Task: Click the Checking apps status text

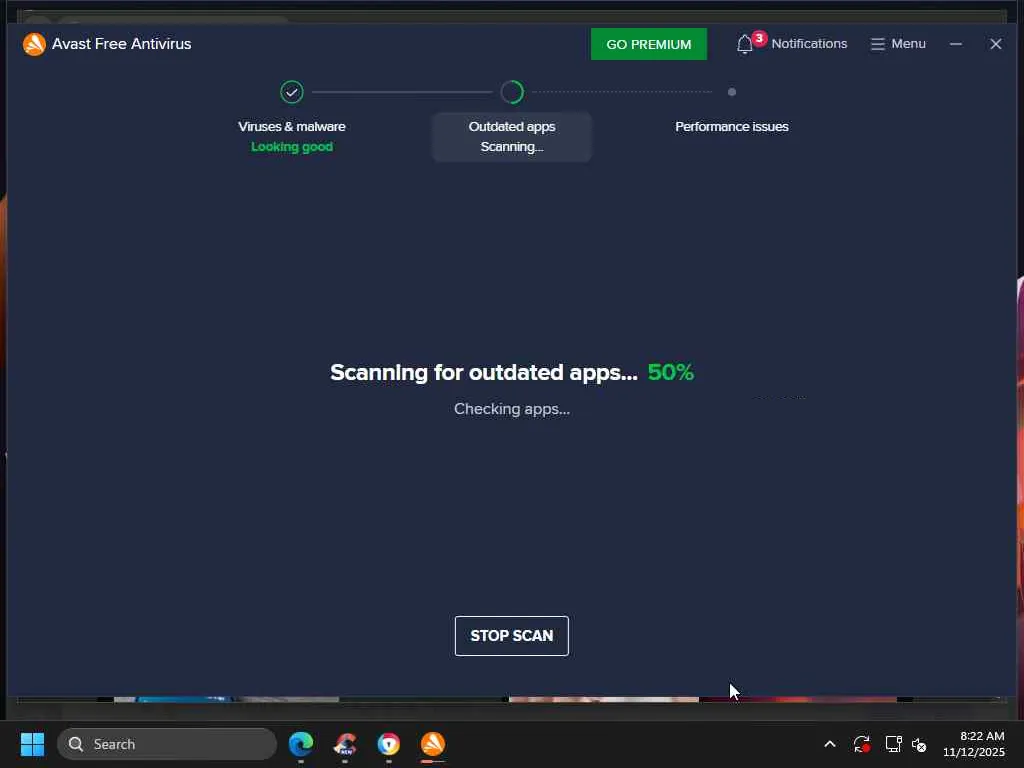Action: 512,409
